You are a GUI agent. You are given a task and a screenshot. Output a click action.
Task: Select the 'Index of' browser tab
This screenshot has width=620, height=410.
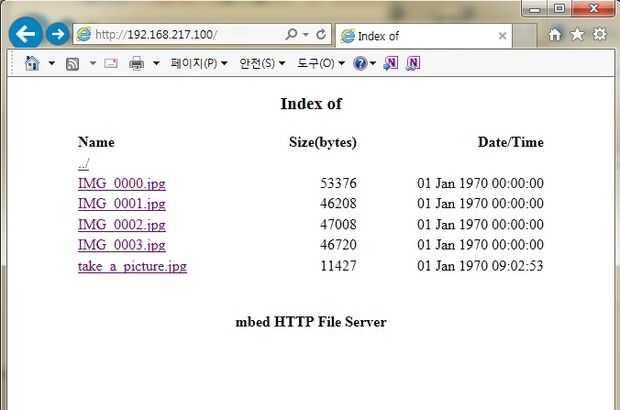423,36
